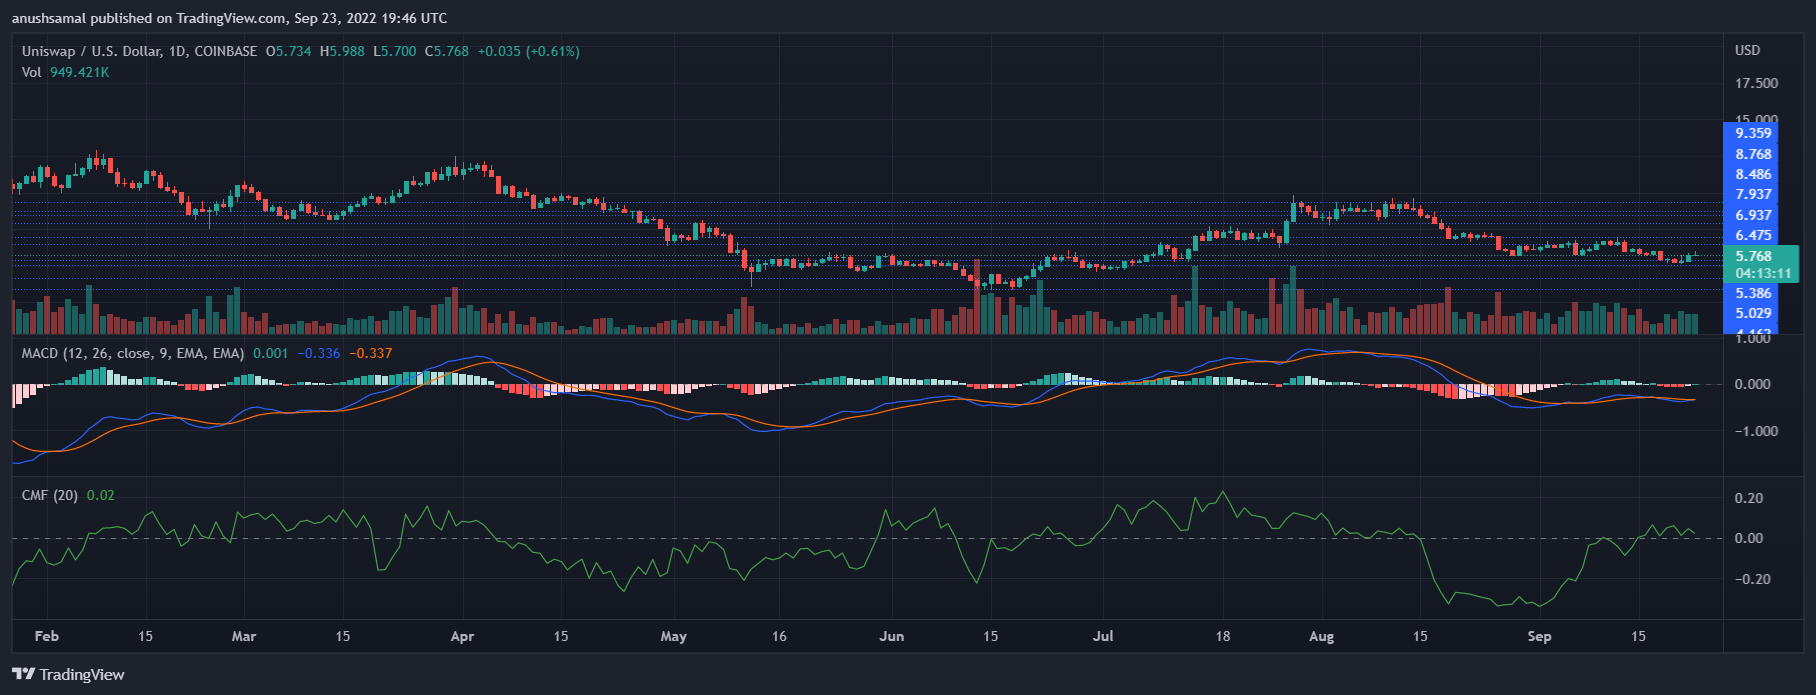Click the Apr label on the time axis
This screenshot has width=1816, height=695.
tap(462, 636)
